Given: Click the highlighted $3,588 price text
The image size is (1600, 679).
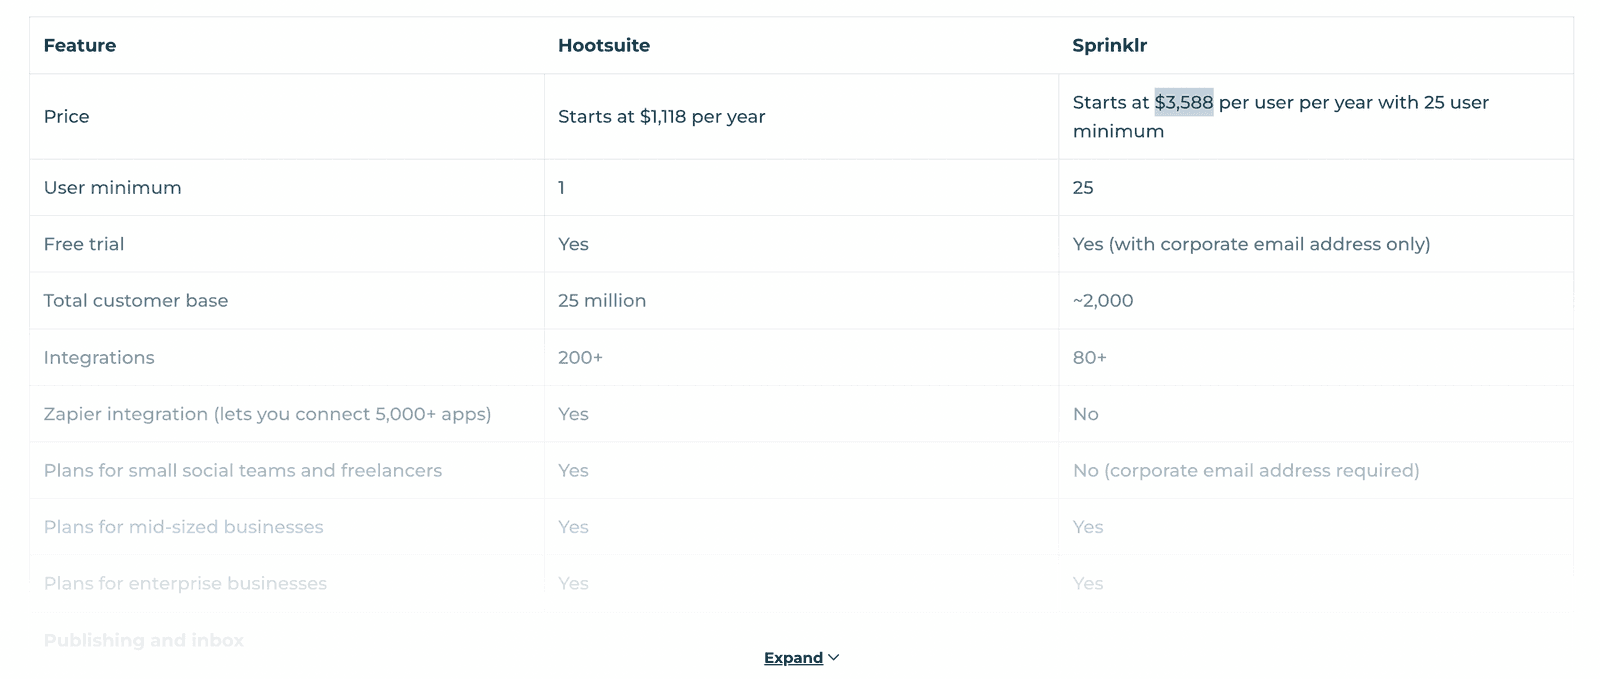Looking at the screenshot, I should 1183,102.
